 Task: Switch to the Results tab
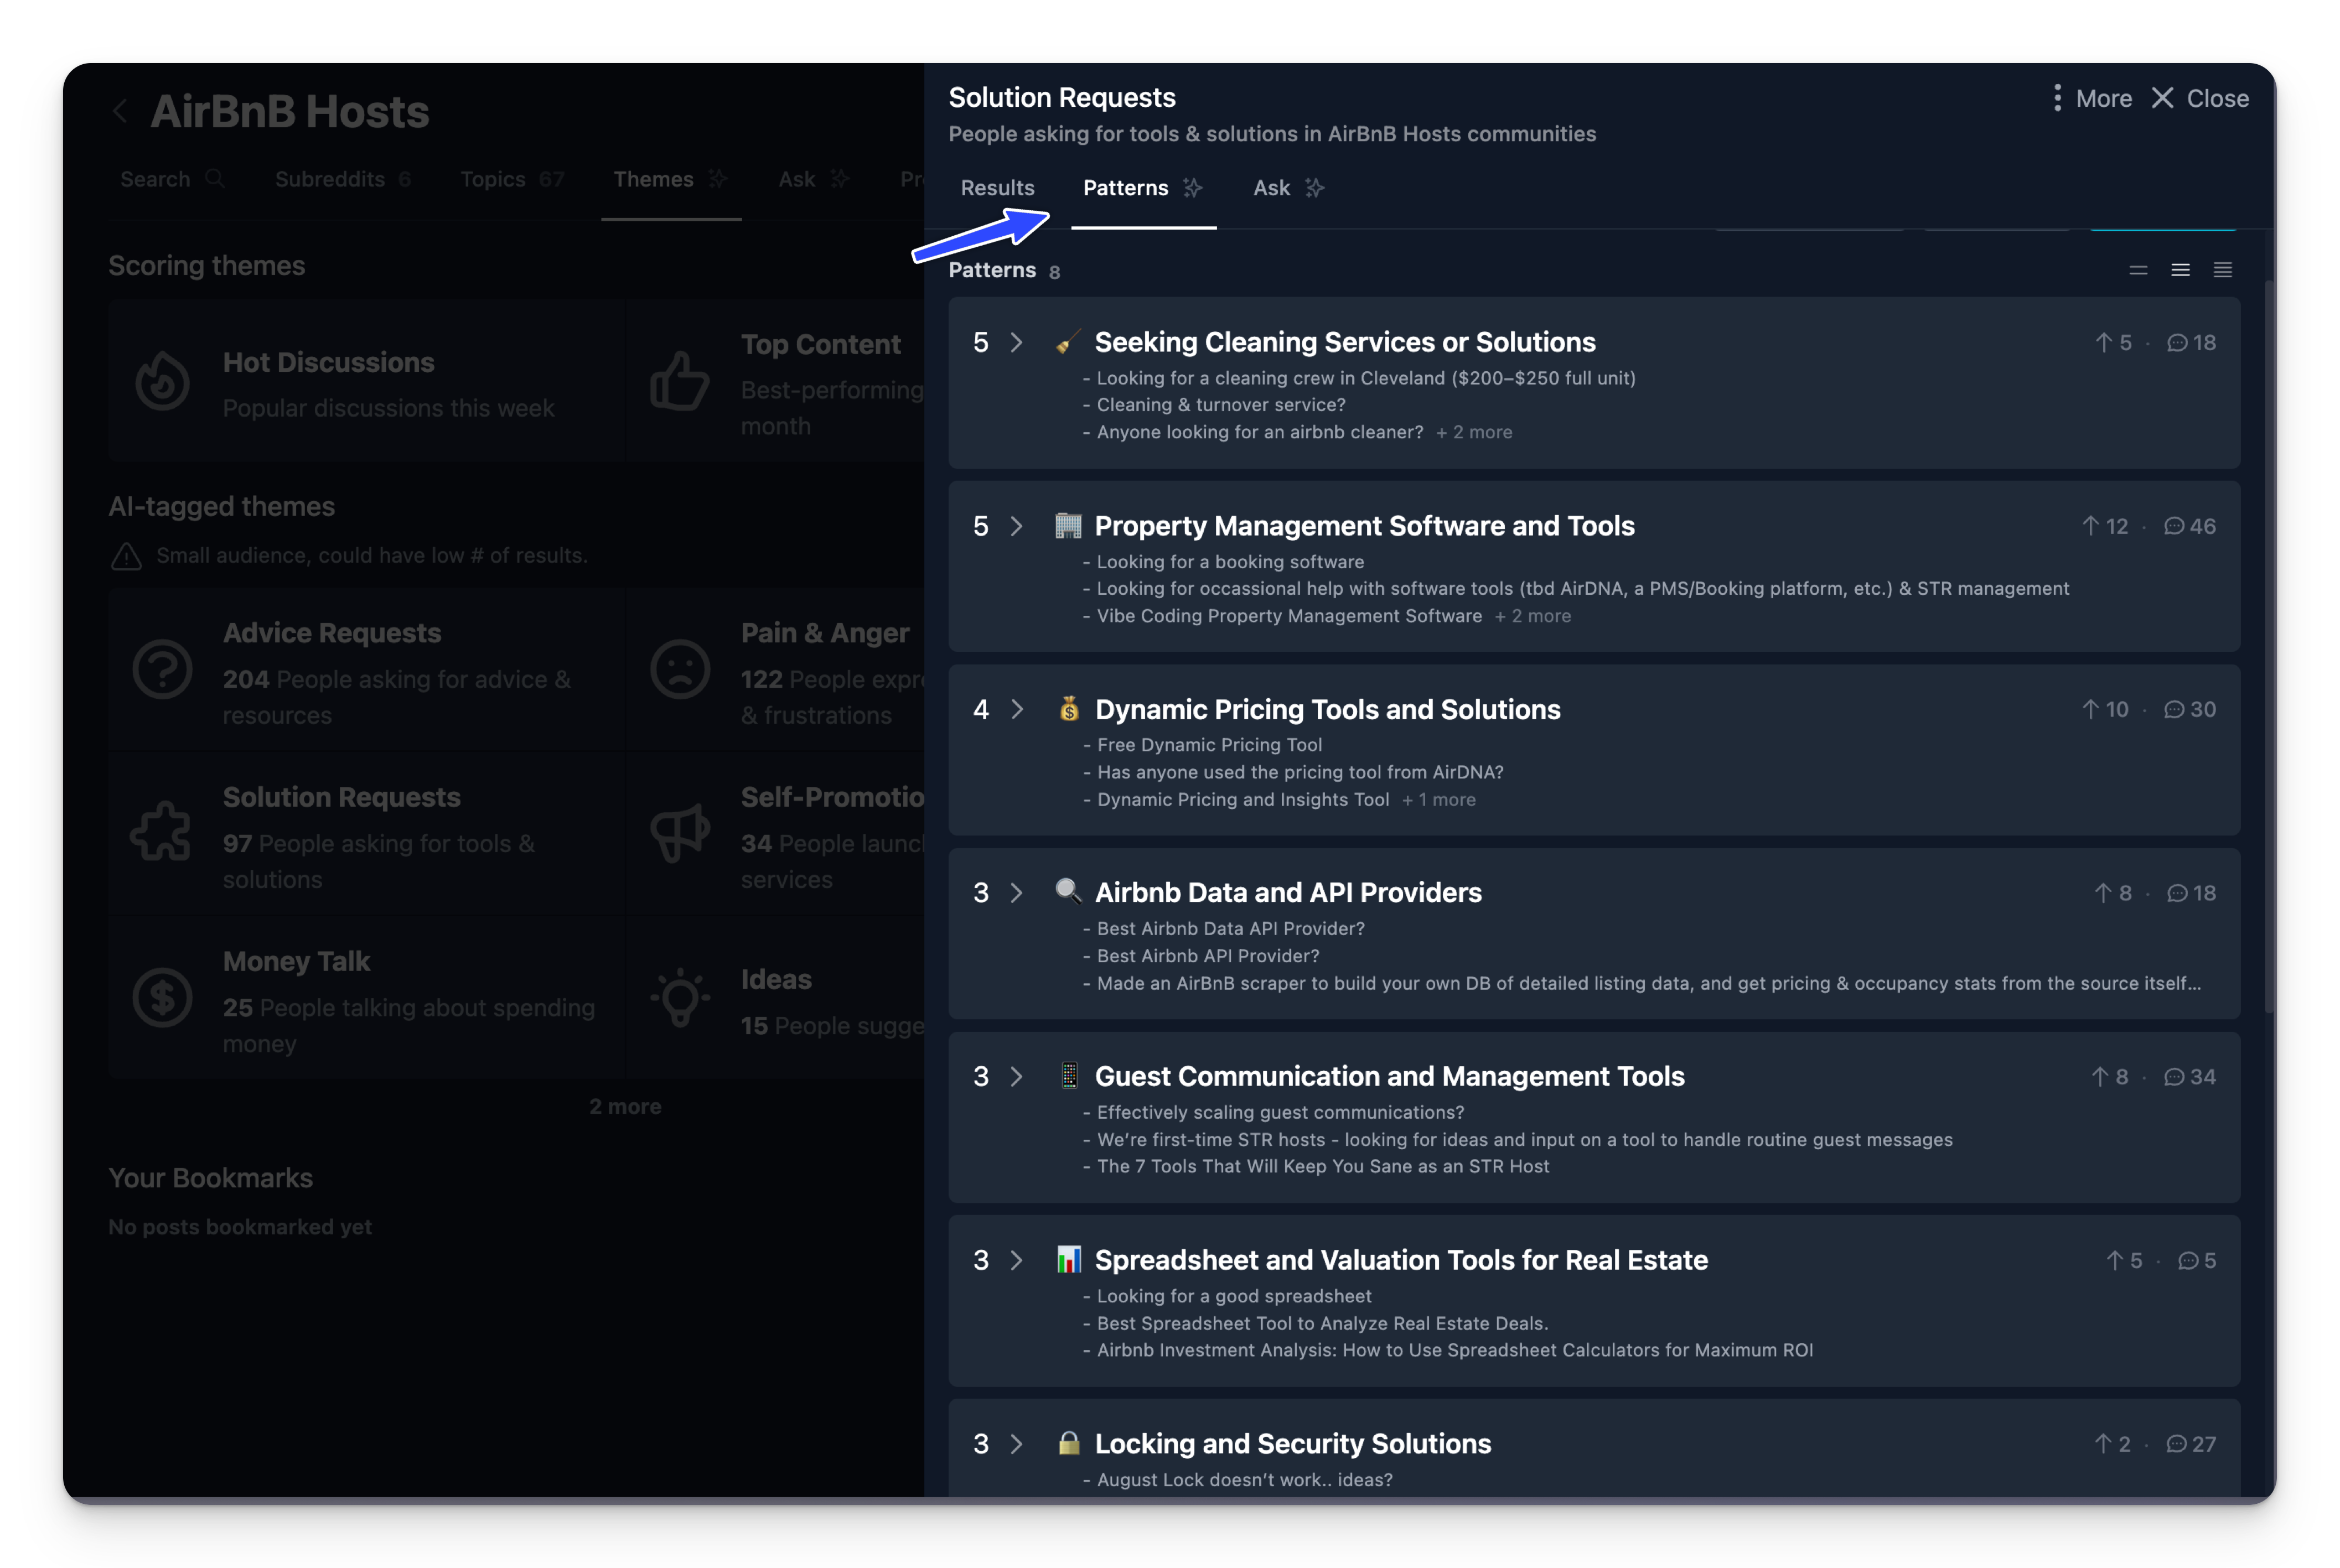[x=997, y=188]
